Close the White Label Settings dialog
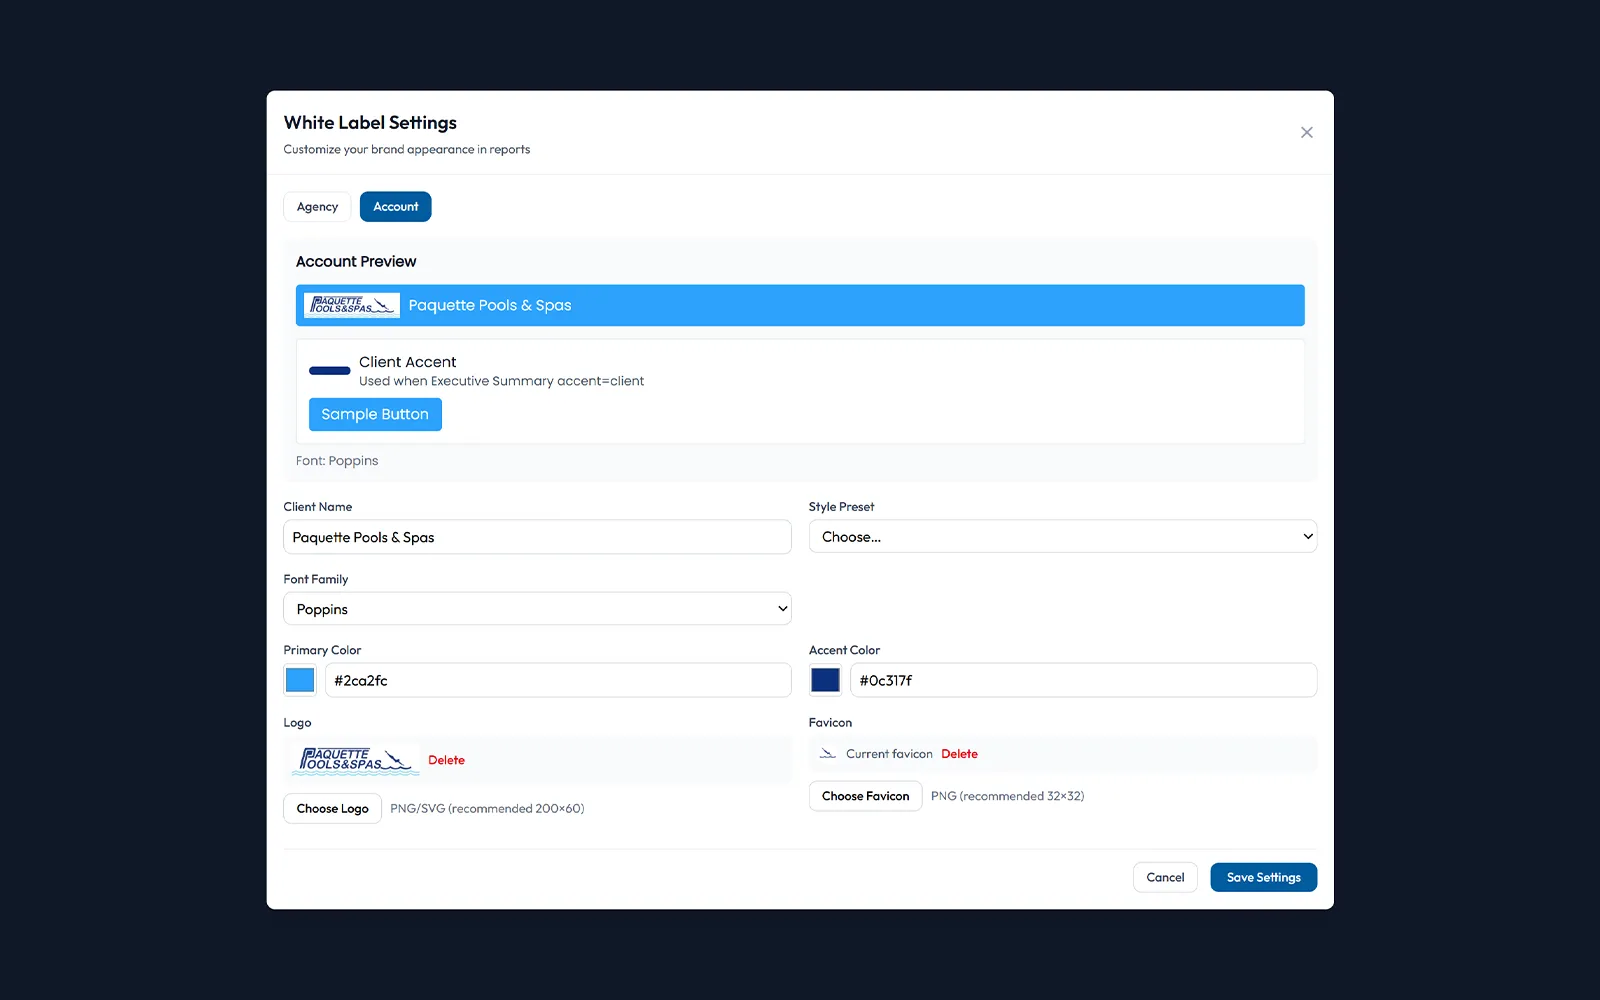Image resolution: width=1600 pixels, height=1000 pixels. pos(1306,132)
